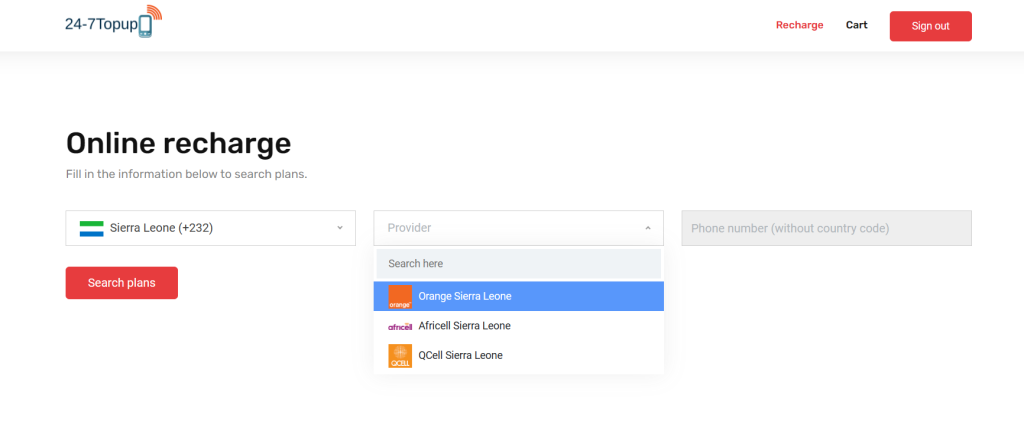
Task: Click the Sierra Leone flag icon
Action: point(91,228)
